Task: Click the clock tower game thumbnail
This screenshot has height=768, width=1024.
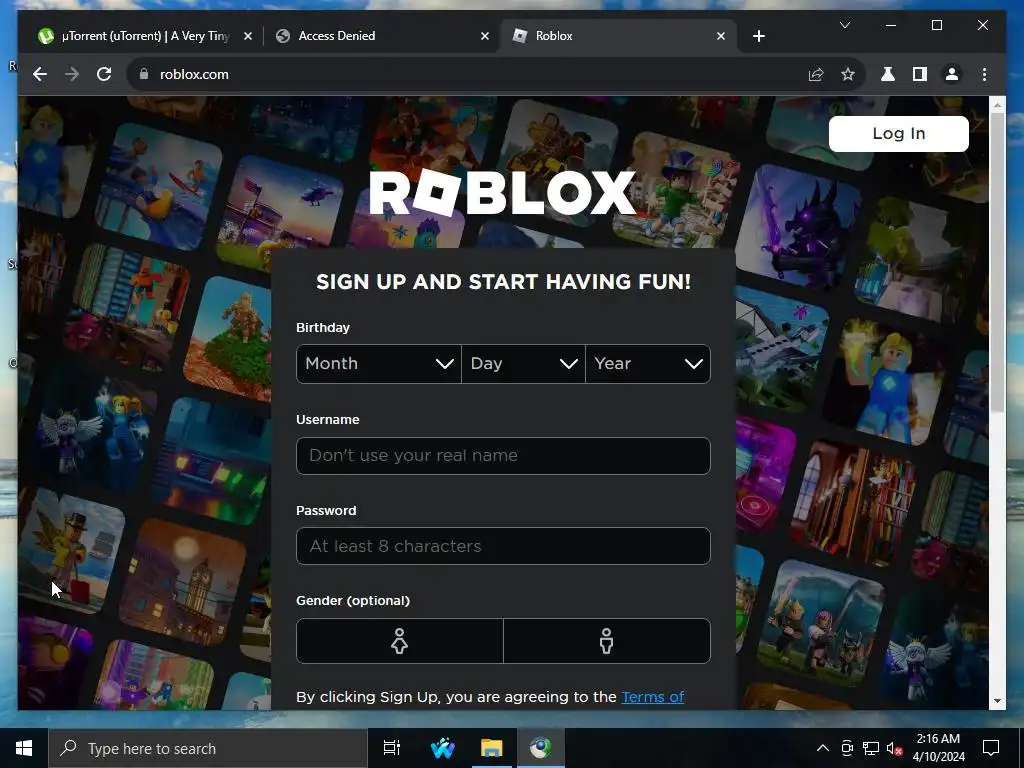Action: (x=184, y=583)
